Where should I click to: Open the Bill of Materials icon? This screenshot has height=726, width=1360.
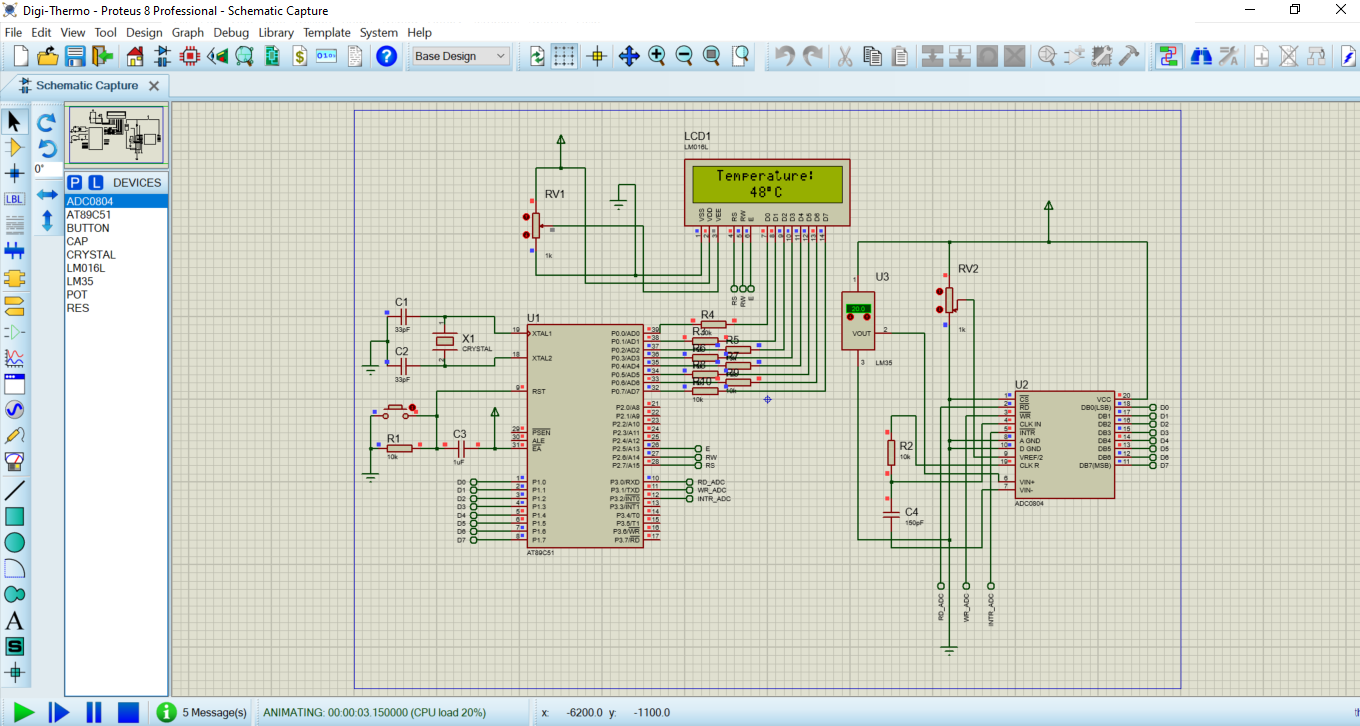click(x=300, y=56)
